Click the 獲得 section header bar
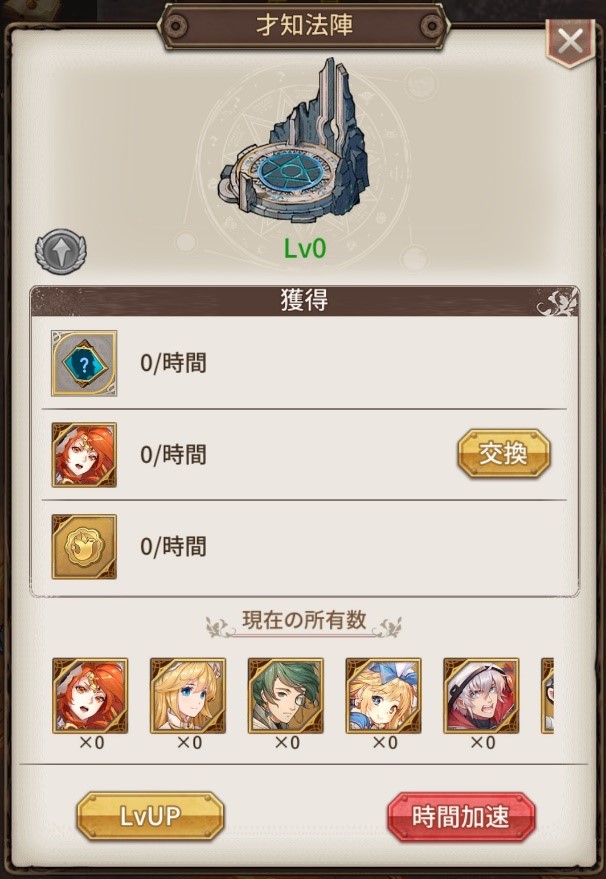This screenshot has height=879, width=606. point(304,301)
